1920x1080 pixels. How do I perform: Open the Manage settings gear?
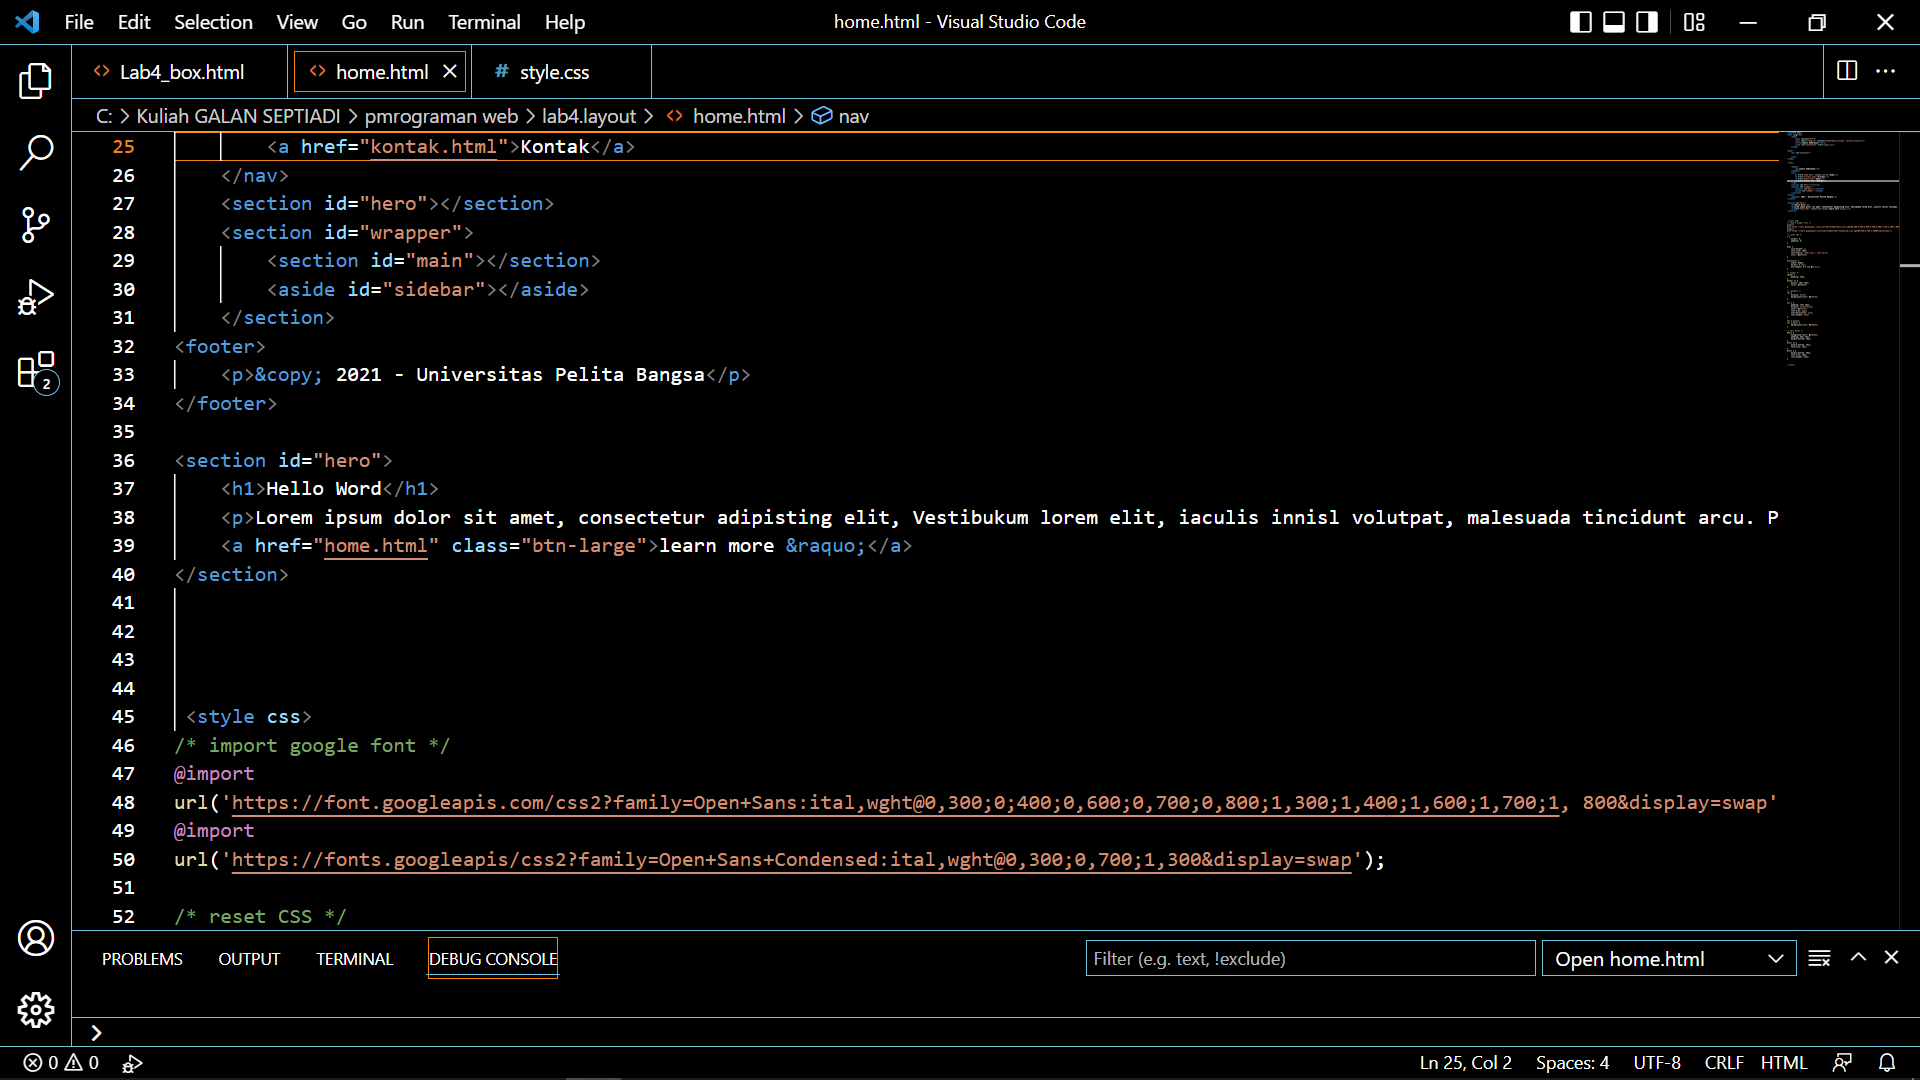[x=36, y=1010]
